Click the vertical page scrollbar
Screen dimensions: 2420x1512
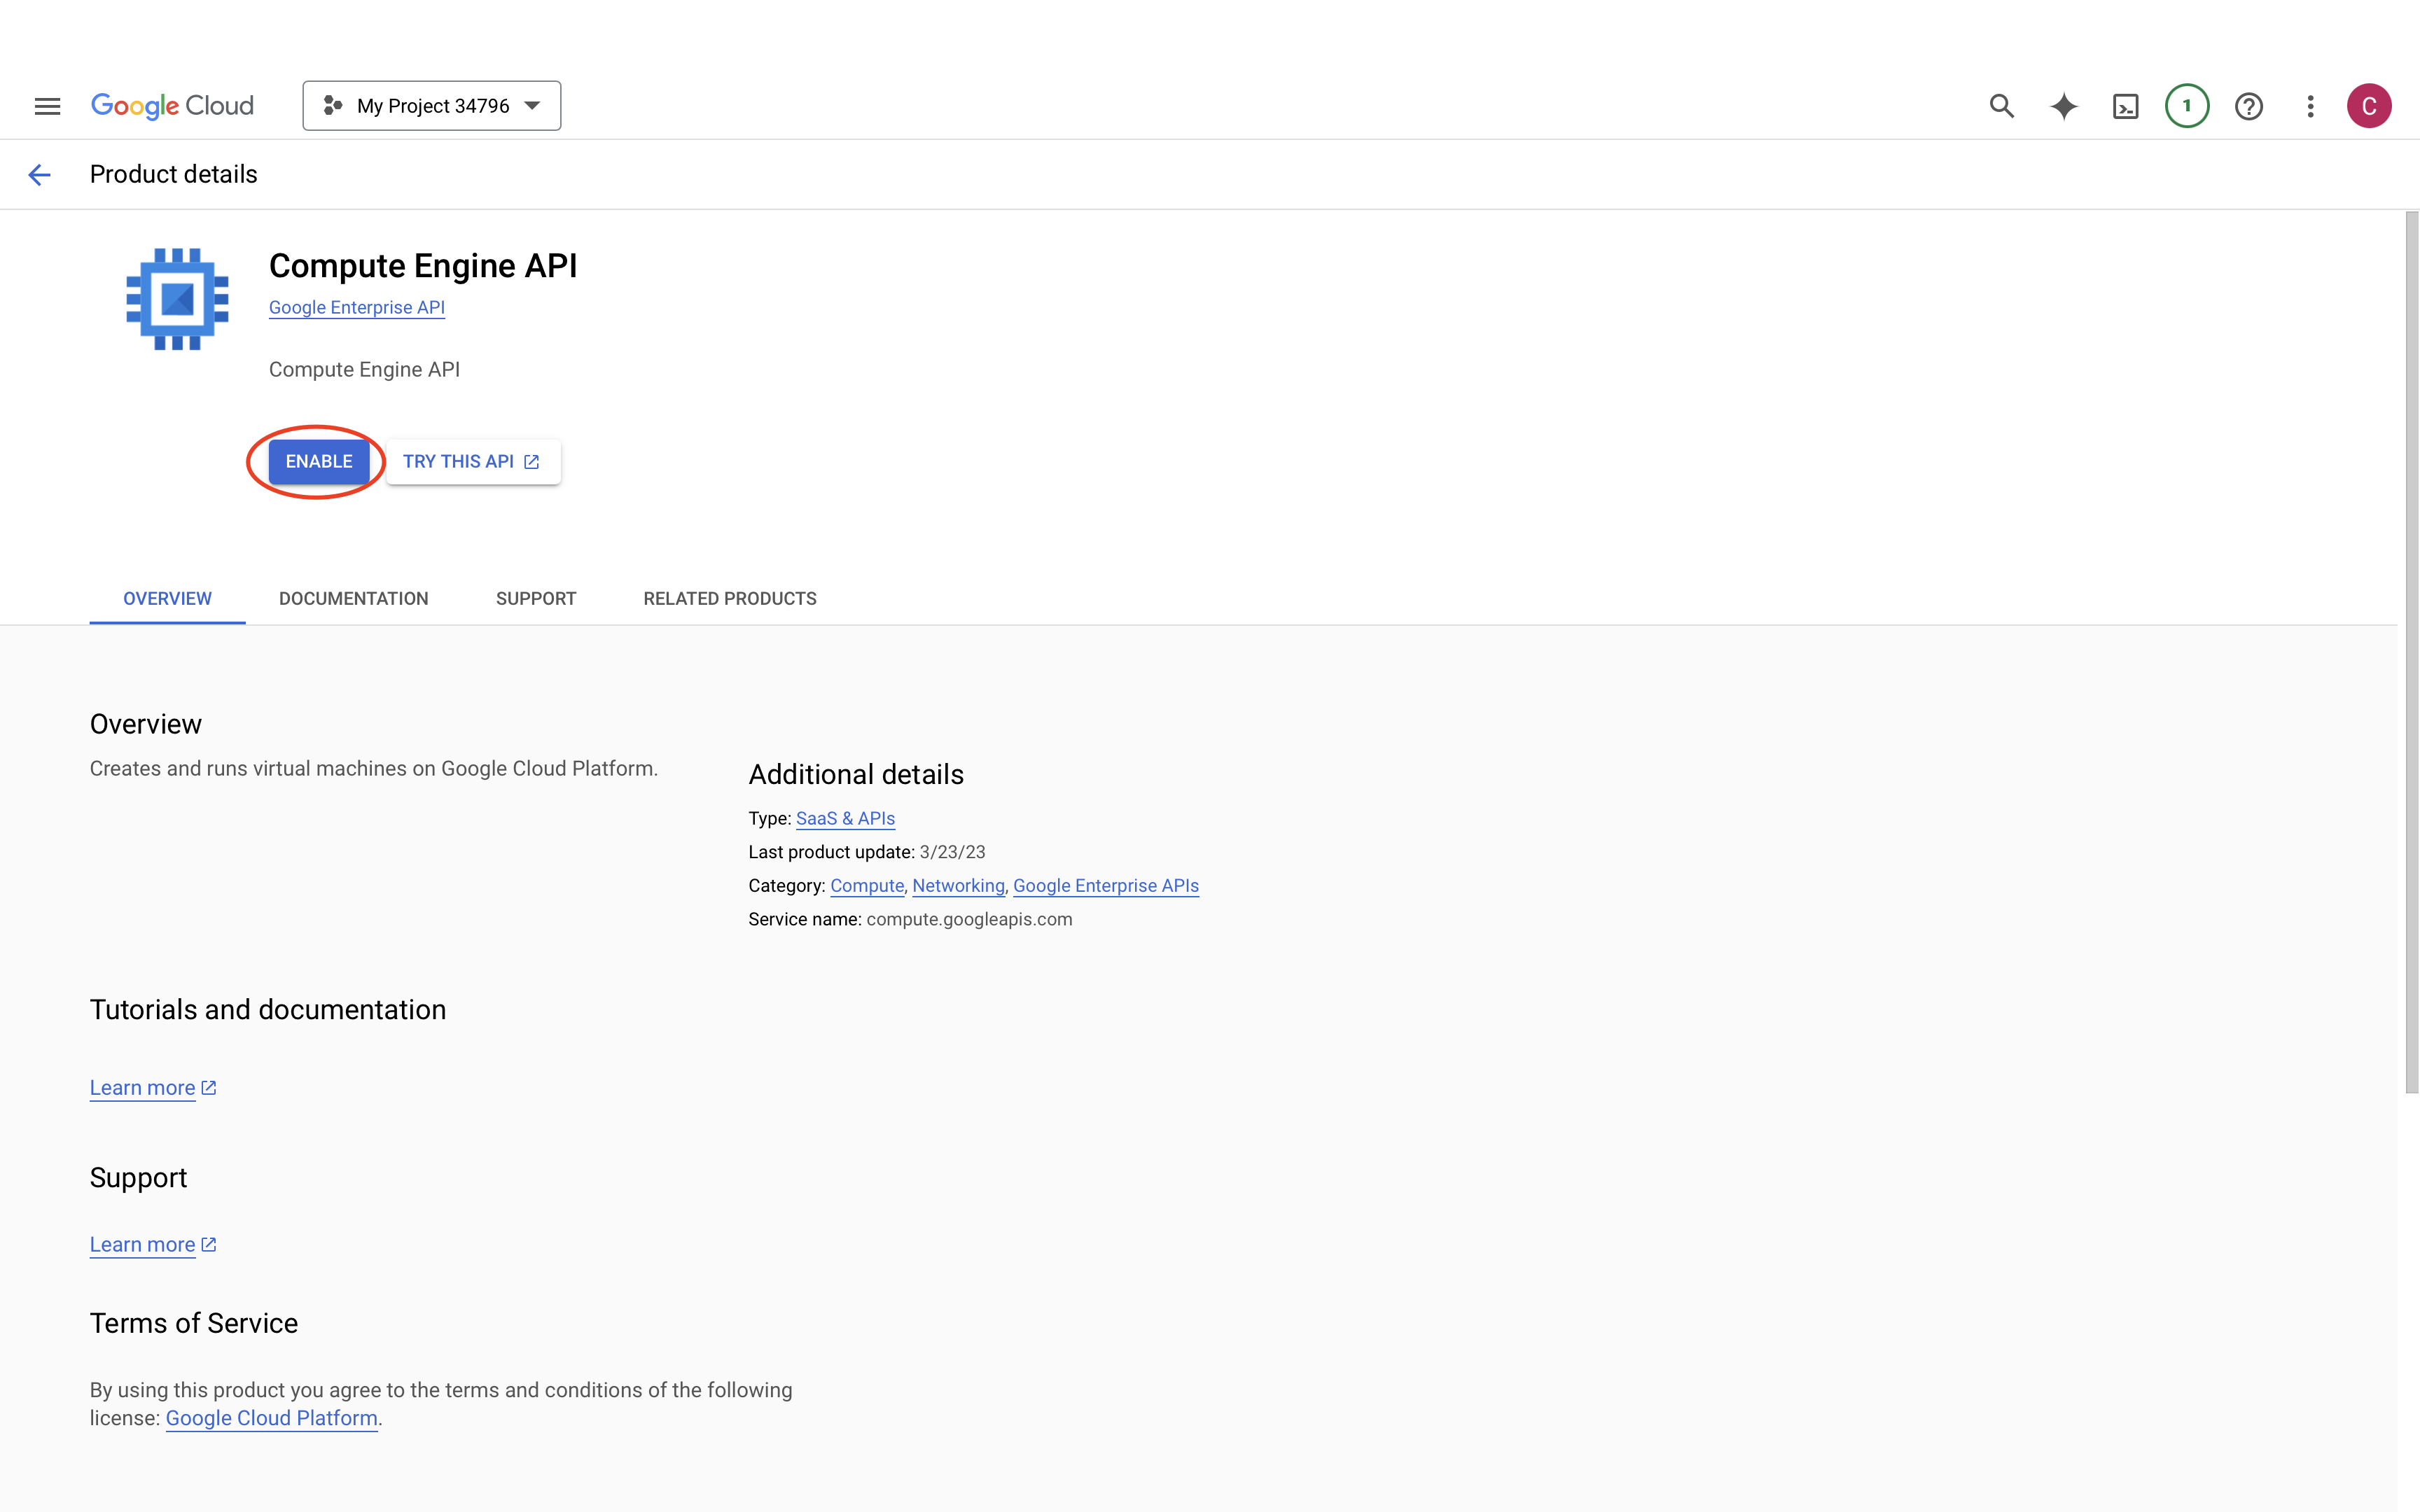2411,652
